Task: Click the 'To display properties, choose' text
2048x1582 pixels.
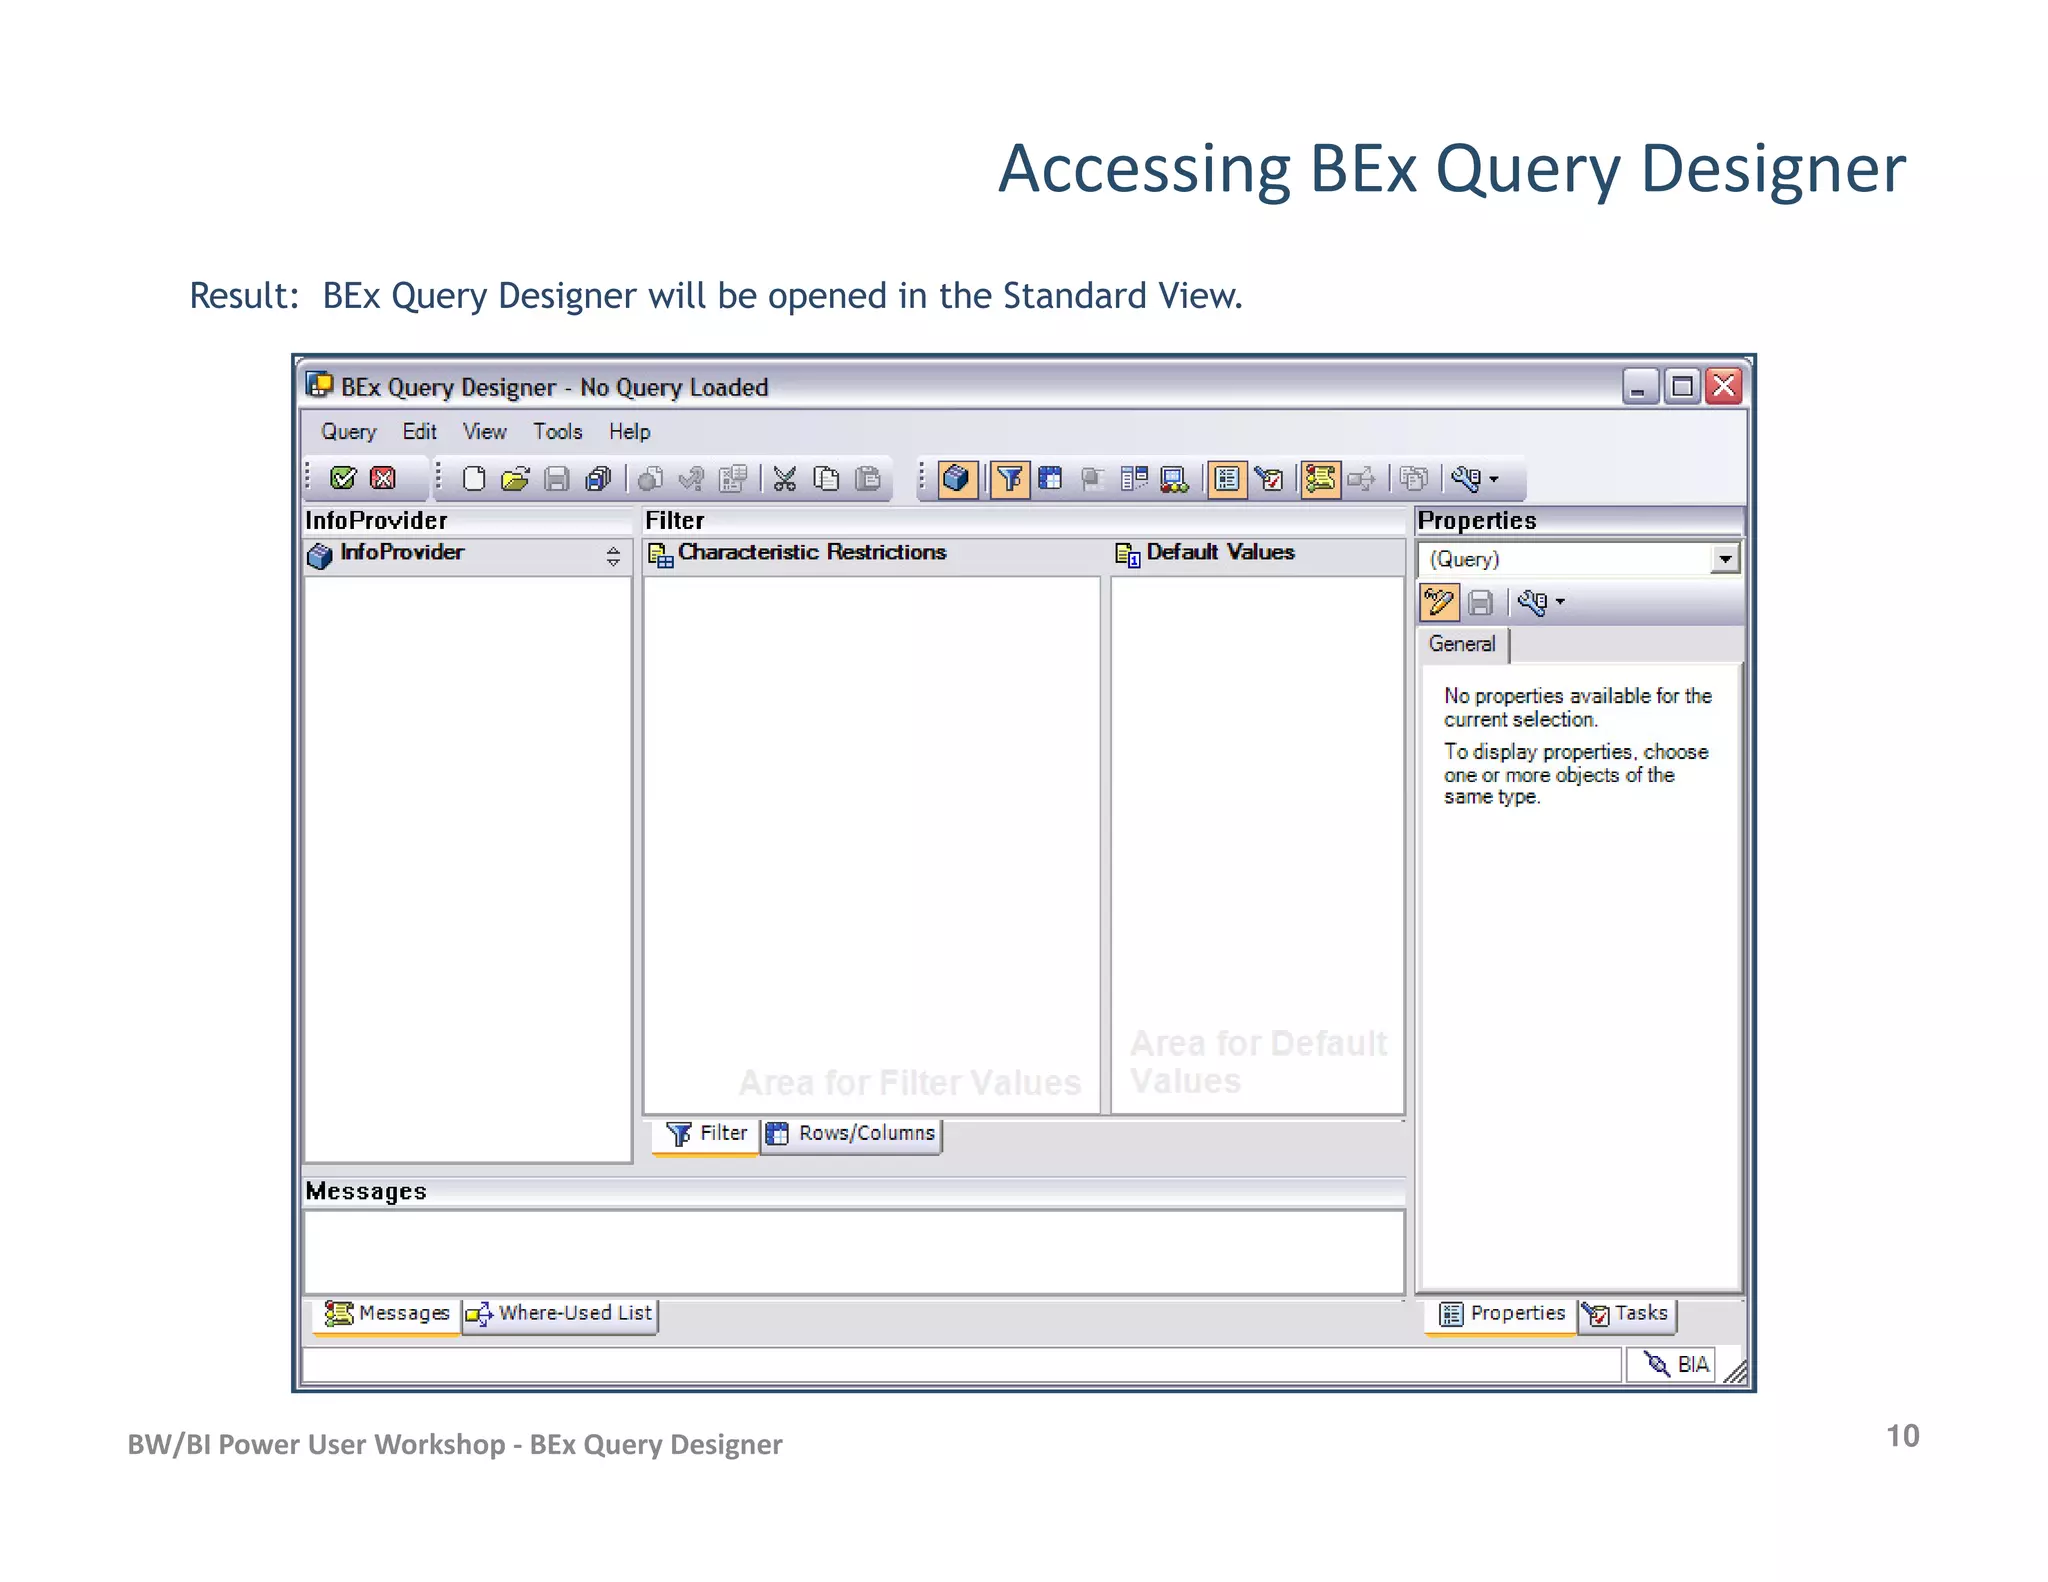Action: coord(1576,774)
